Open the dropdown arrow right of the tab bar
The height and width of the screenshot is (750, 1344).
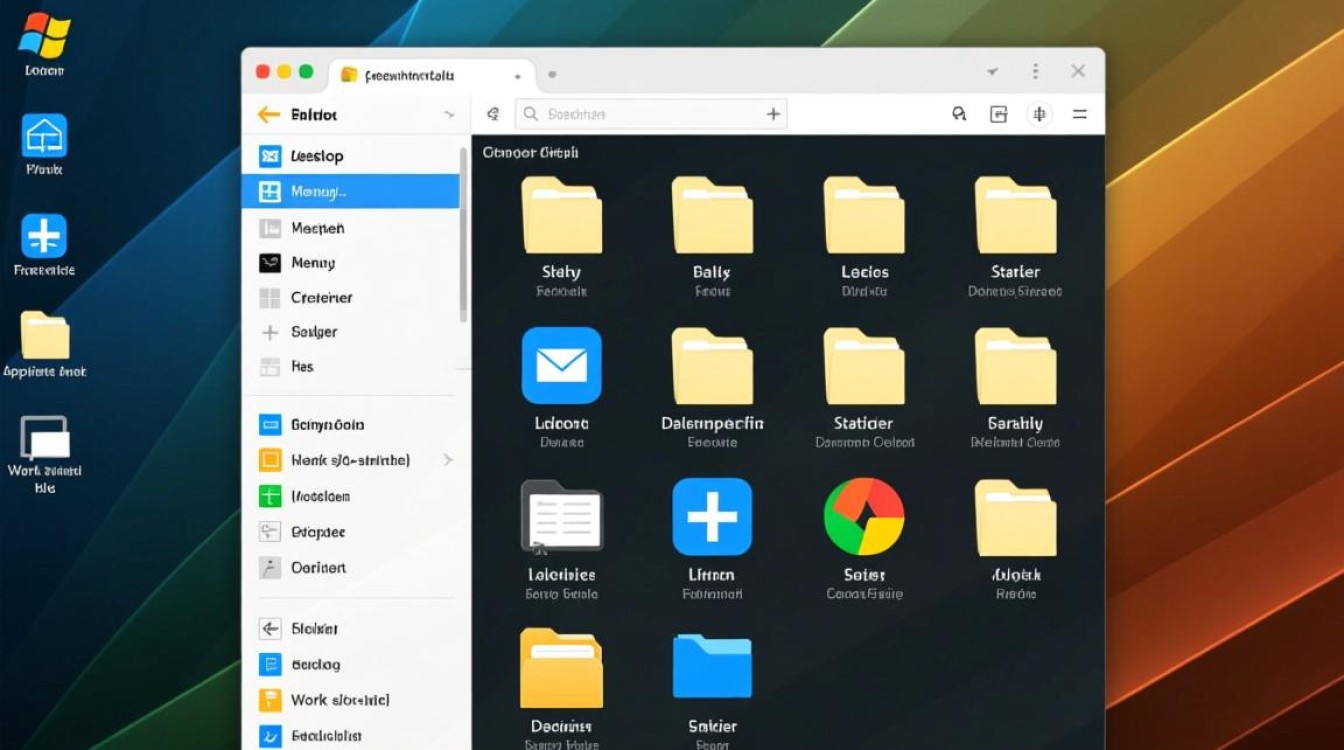(991, 71)
